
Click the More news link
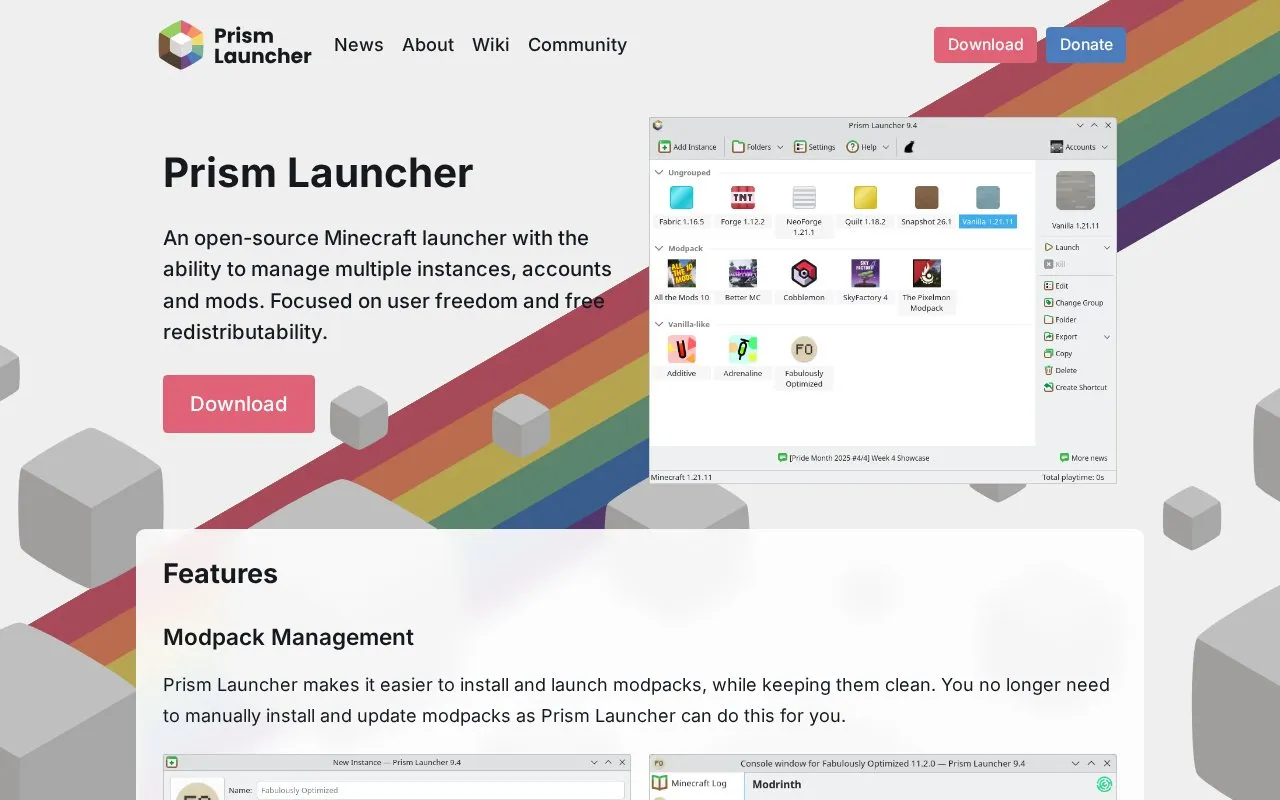click(x=1084, y=458)
